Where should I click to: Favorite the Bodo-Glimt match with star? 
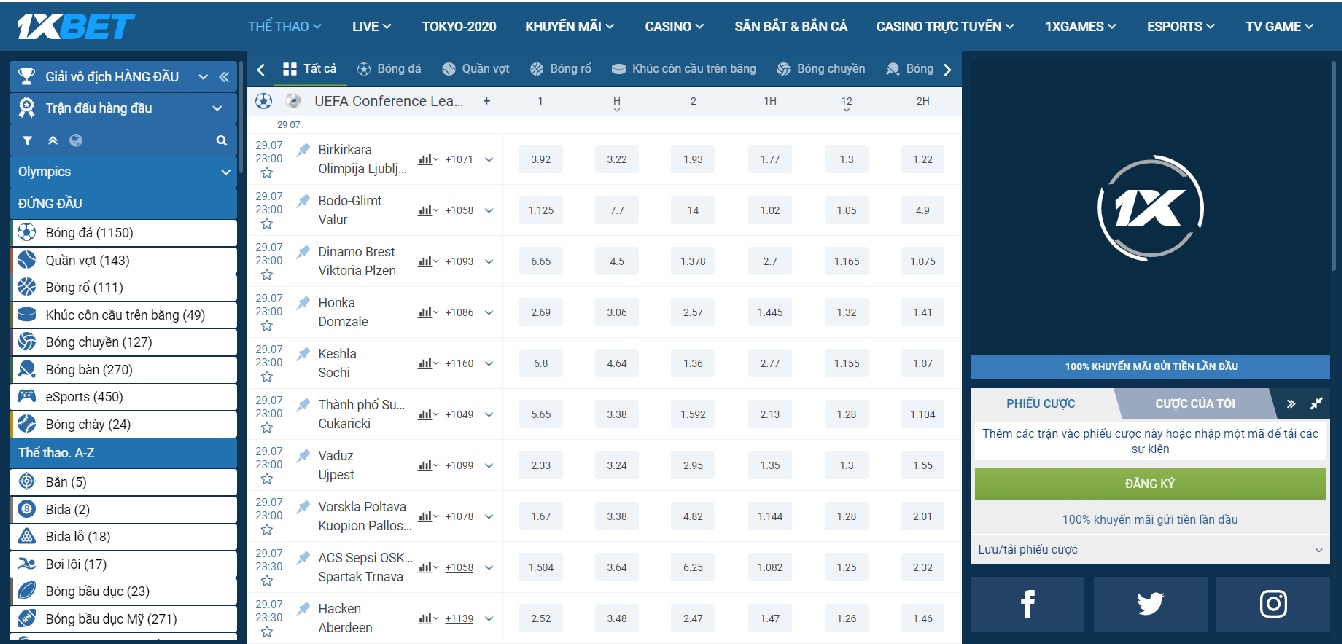click(267, 224)
